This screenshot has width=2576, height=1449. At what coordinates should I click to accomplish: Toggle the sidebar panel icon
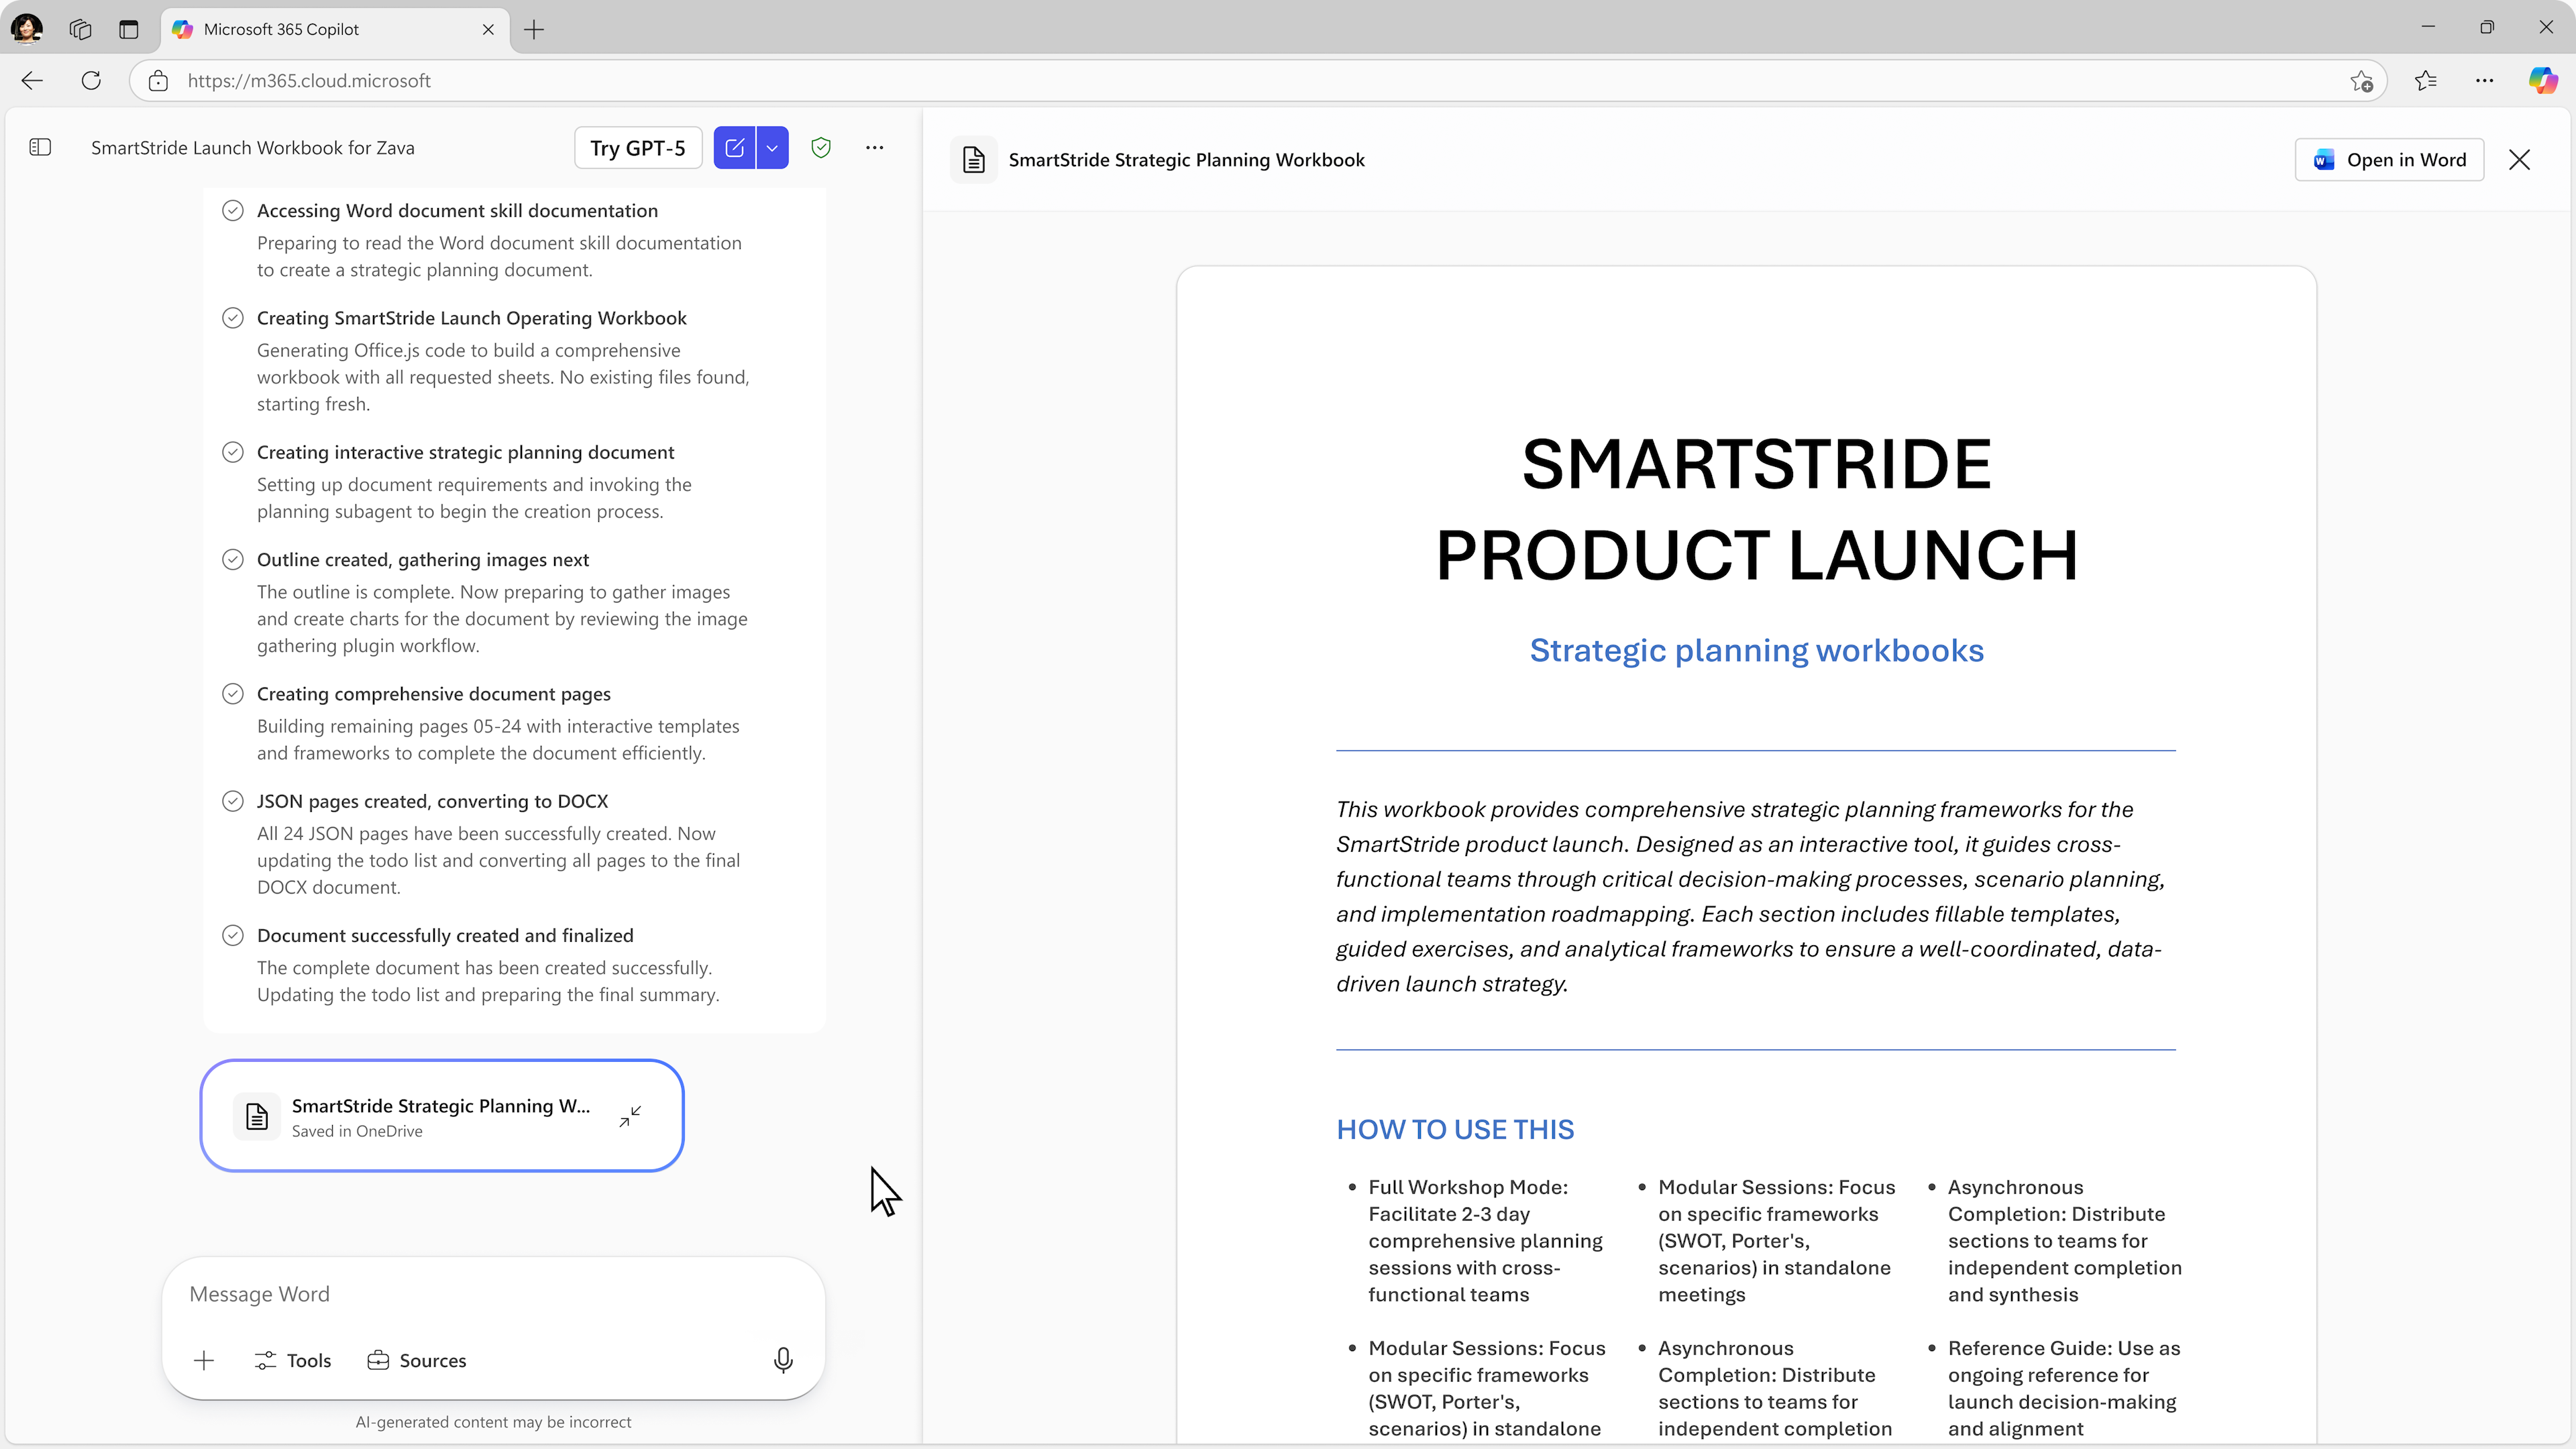(40, 147)
